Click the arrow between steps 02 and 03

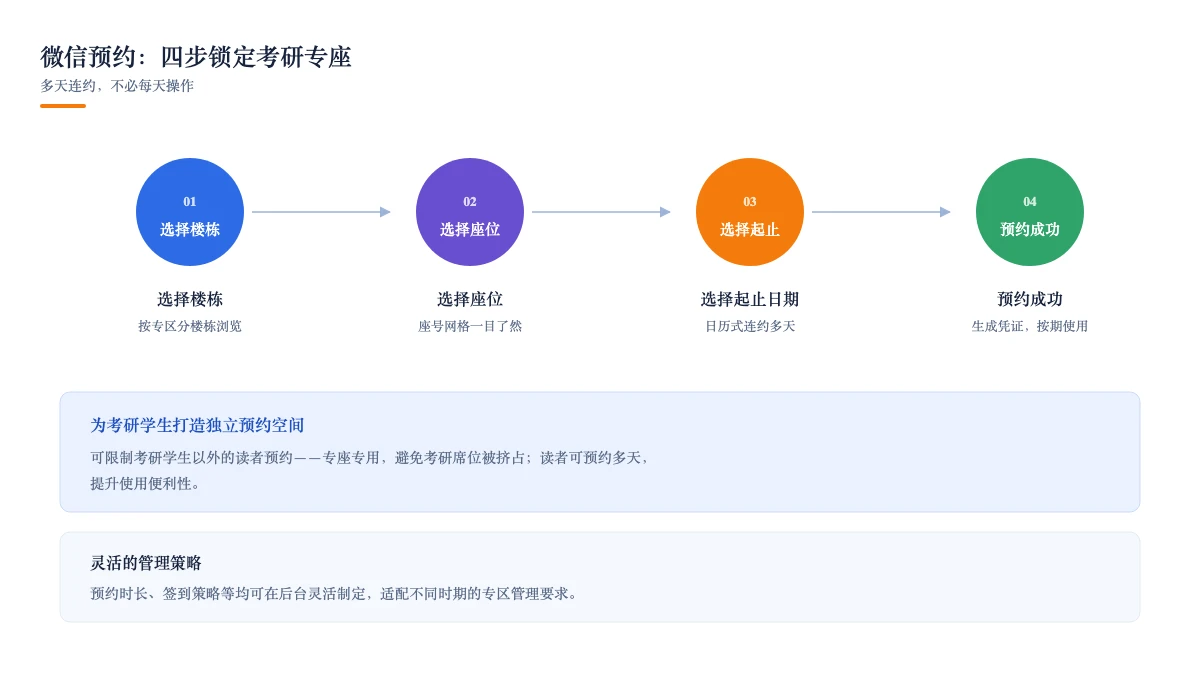pyautogui.click(x=601, y=212)
